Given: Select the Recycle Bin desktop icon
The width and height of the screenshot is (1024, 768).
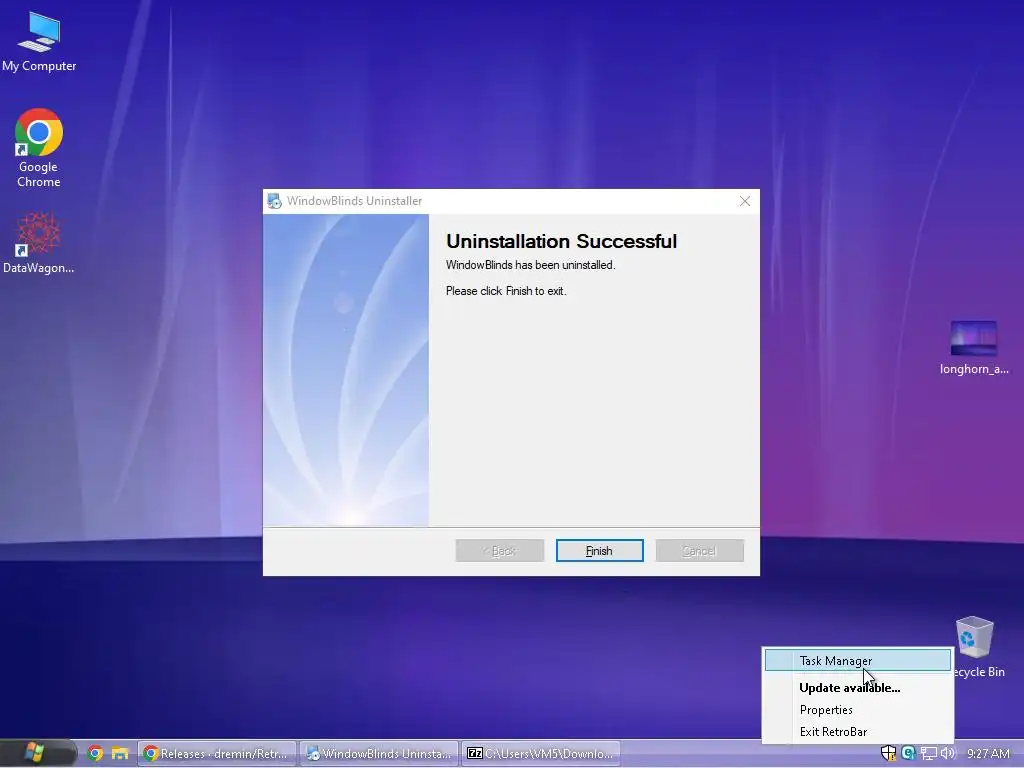Looking at the screenshot, I should [976, 647].
